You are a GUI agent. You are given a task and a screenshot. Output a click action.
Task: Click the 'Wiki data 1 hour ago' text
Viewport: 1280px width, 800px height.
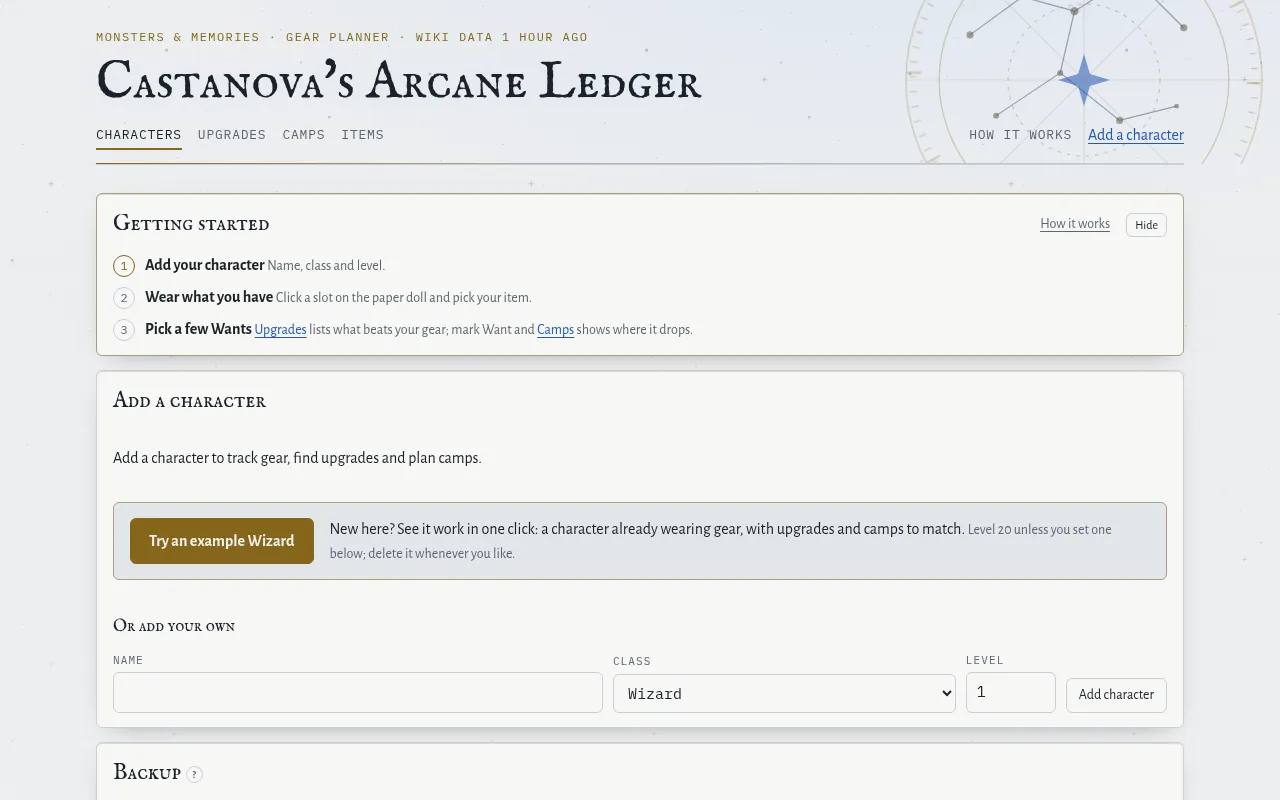click(501, 37)
